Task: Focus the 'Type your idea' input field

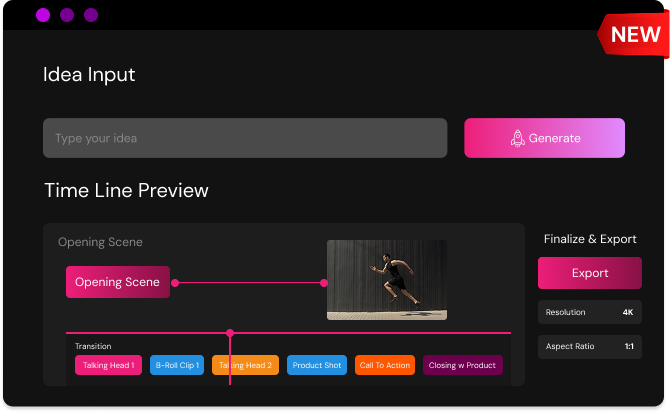Action: 244,138
